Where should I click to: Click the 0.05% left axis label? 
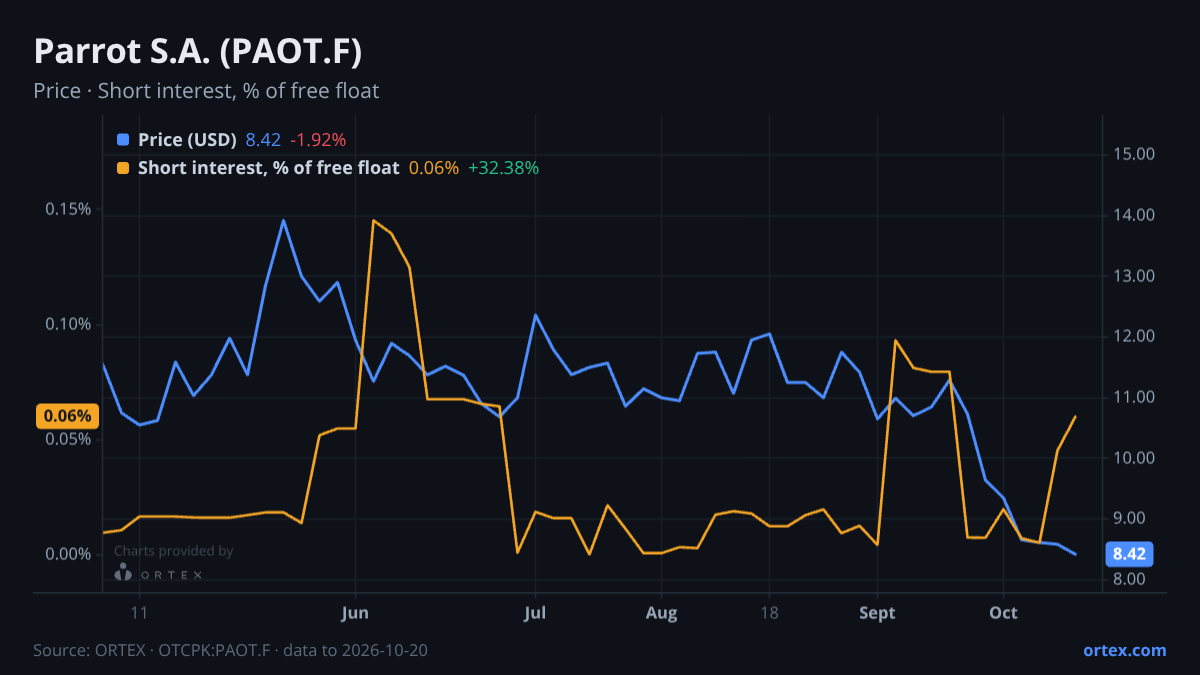[69, 439]
